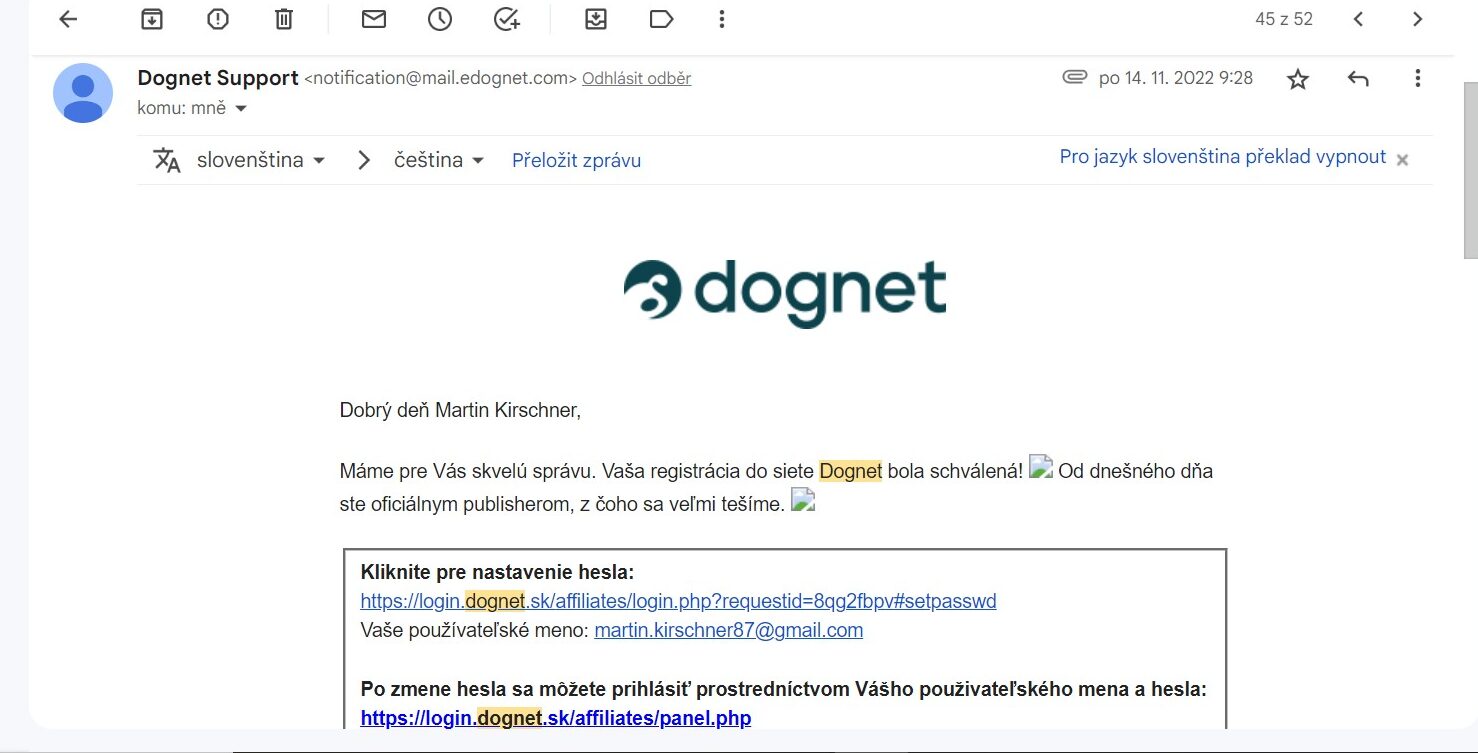Screen dimensions: 1478x753
Task: Click the attachment paperclip icon
Action: (x=1075, y=77)
